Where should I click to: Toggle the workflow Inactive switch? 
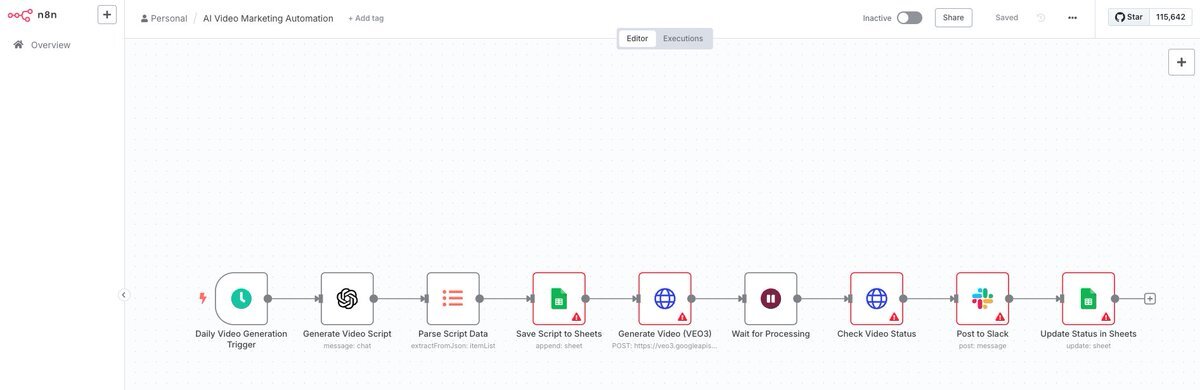click(909, 18)
